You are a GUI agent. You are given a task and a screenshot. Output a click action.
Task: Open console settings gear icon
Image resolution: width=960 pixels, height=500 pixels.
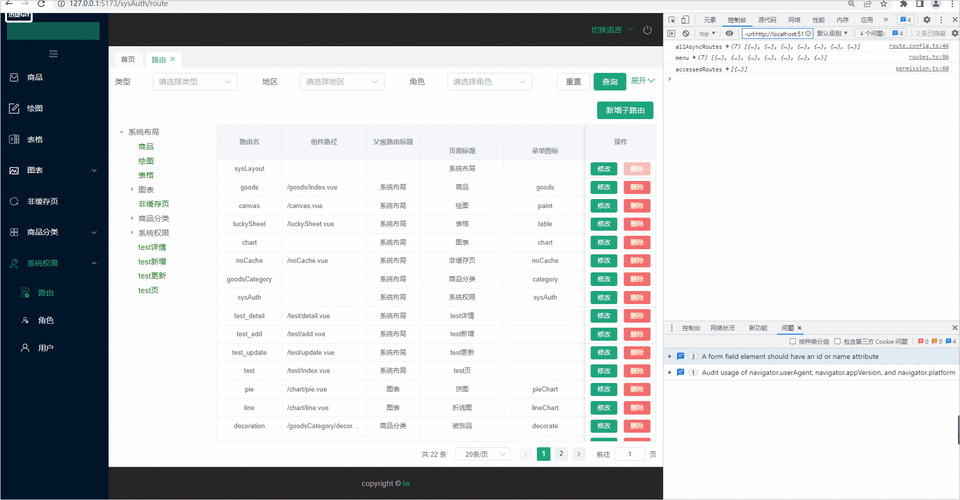click(955, 34)
